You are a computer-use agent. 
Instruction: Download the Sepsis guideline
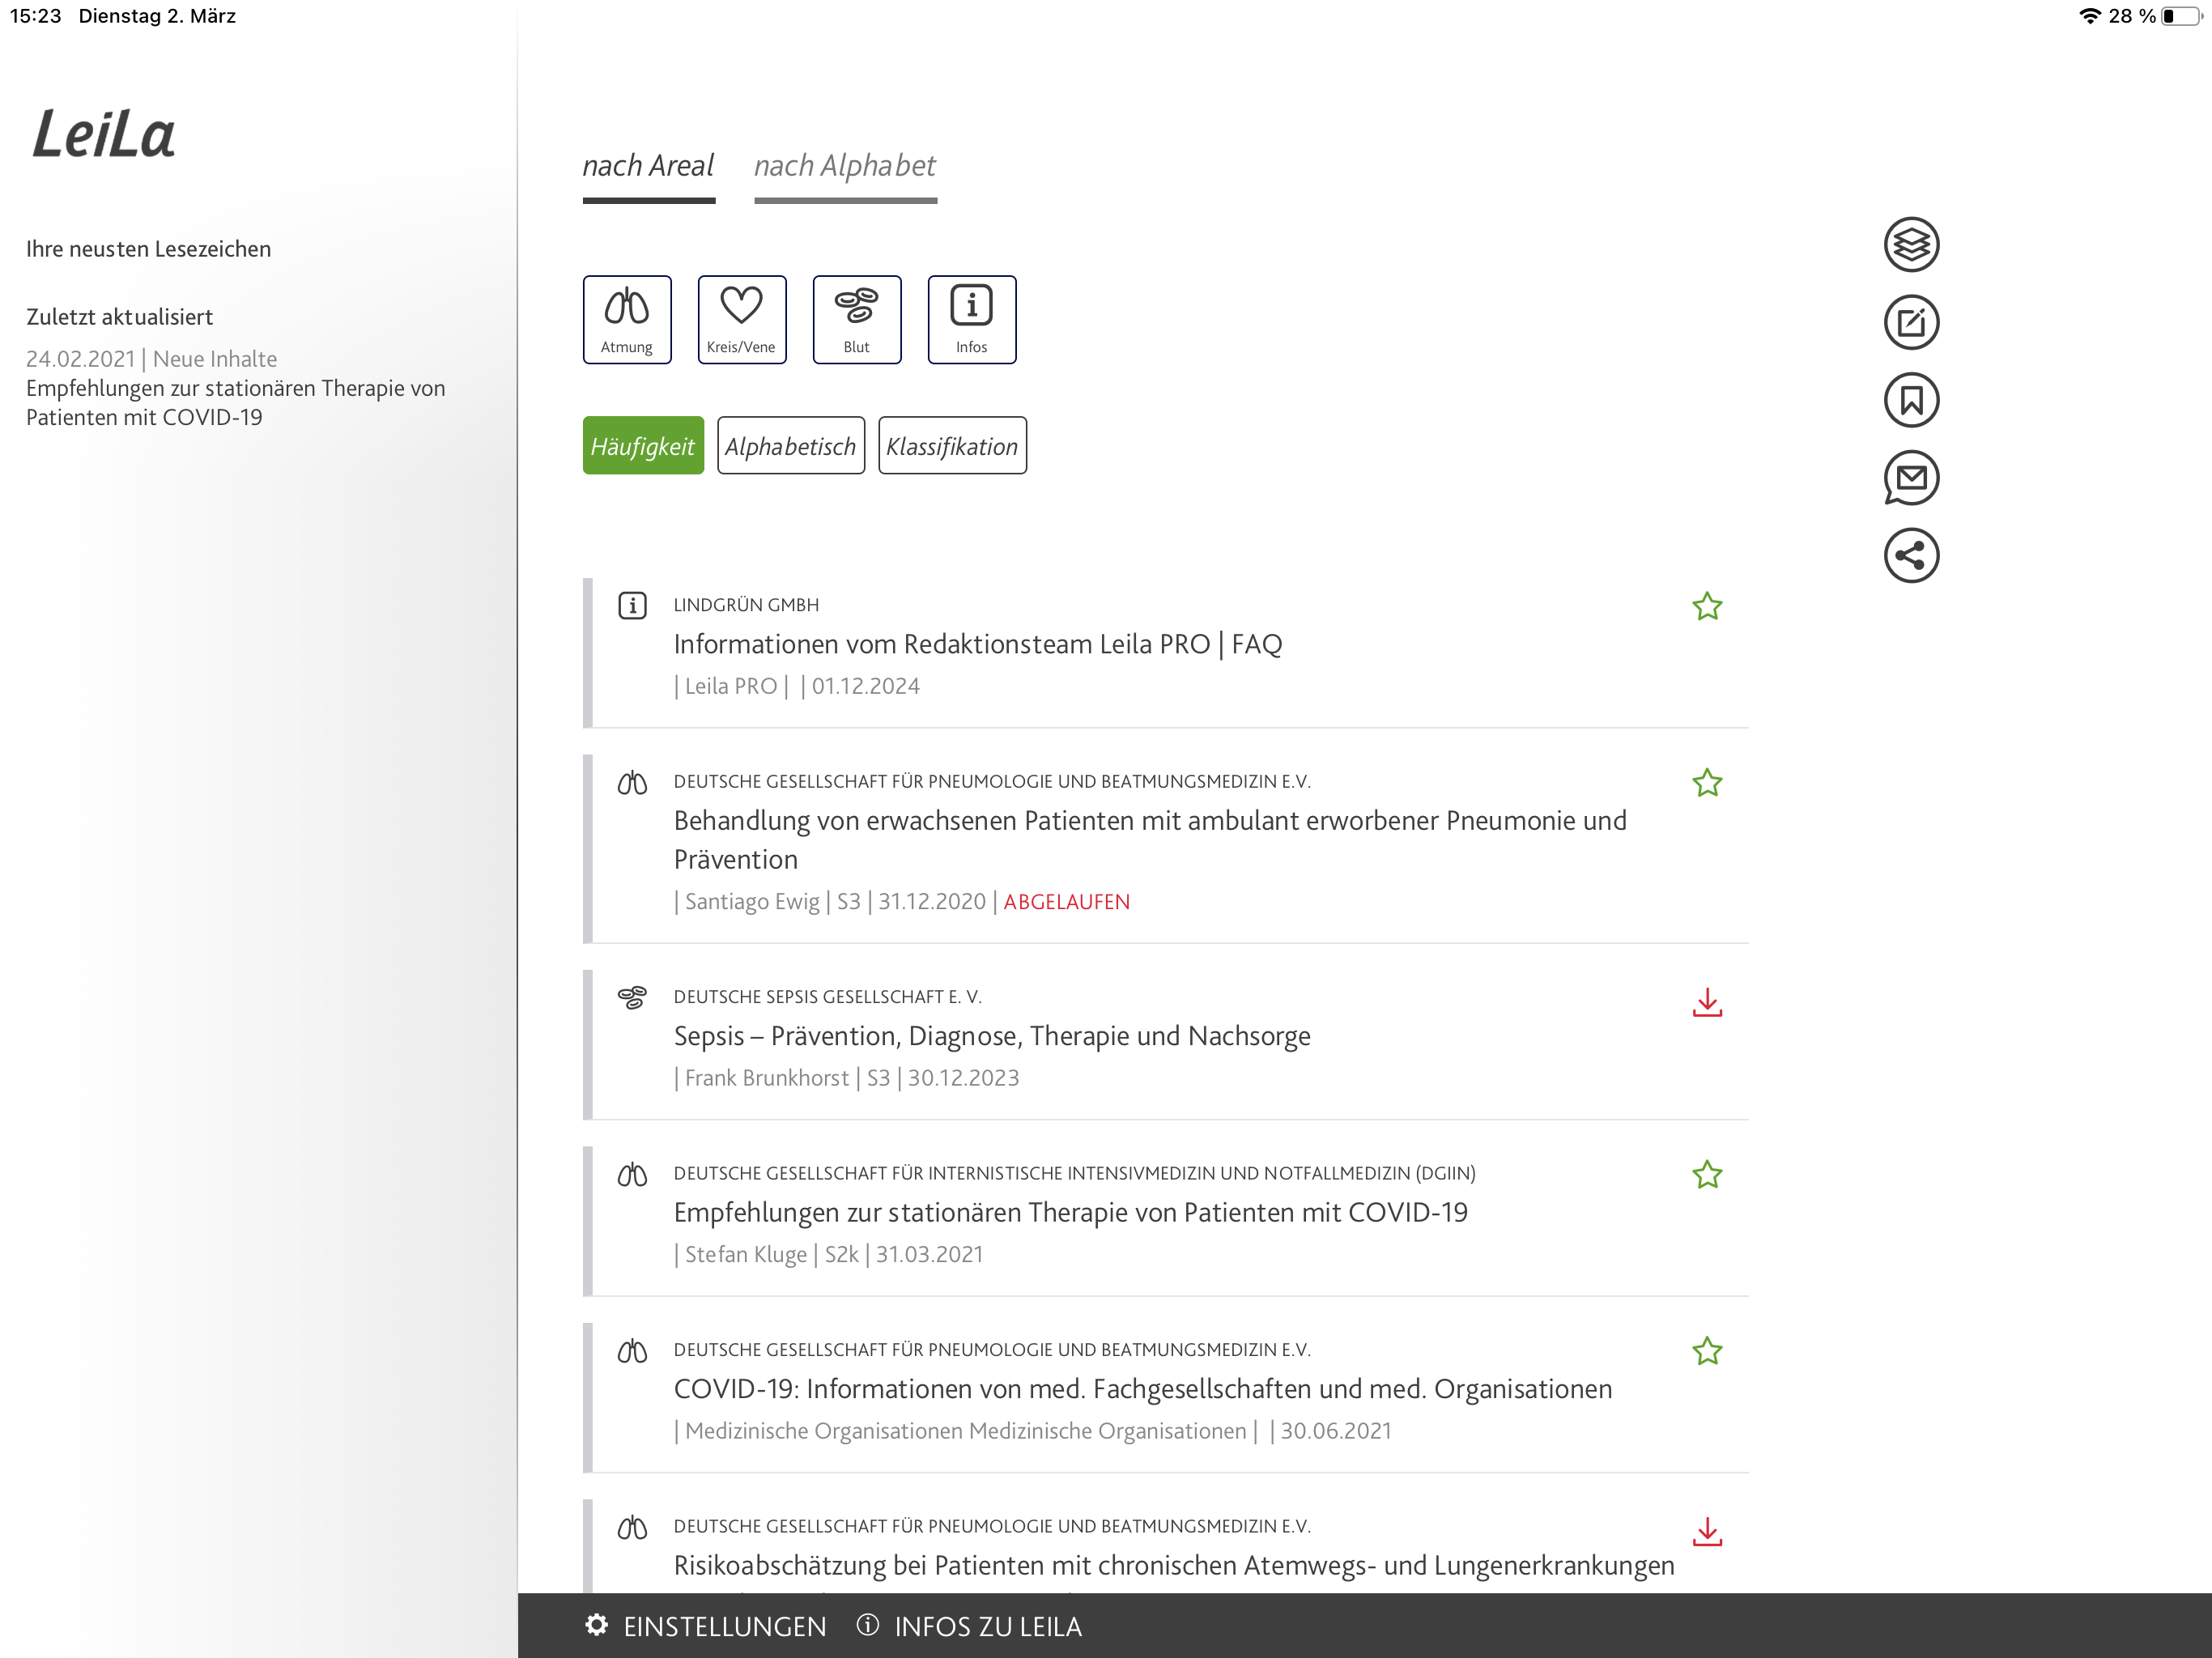1706,1002
